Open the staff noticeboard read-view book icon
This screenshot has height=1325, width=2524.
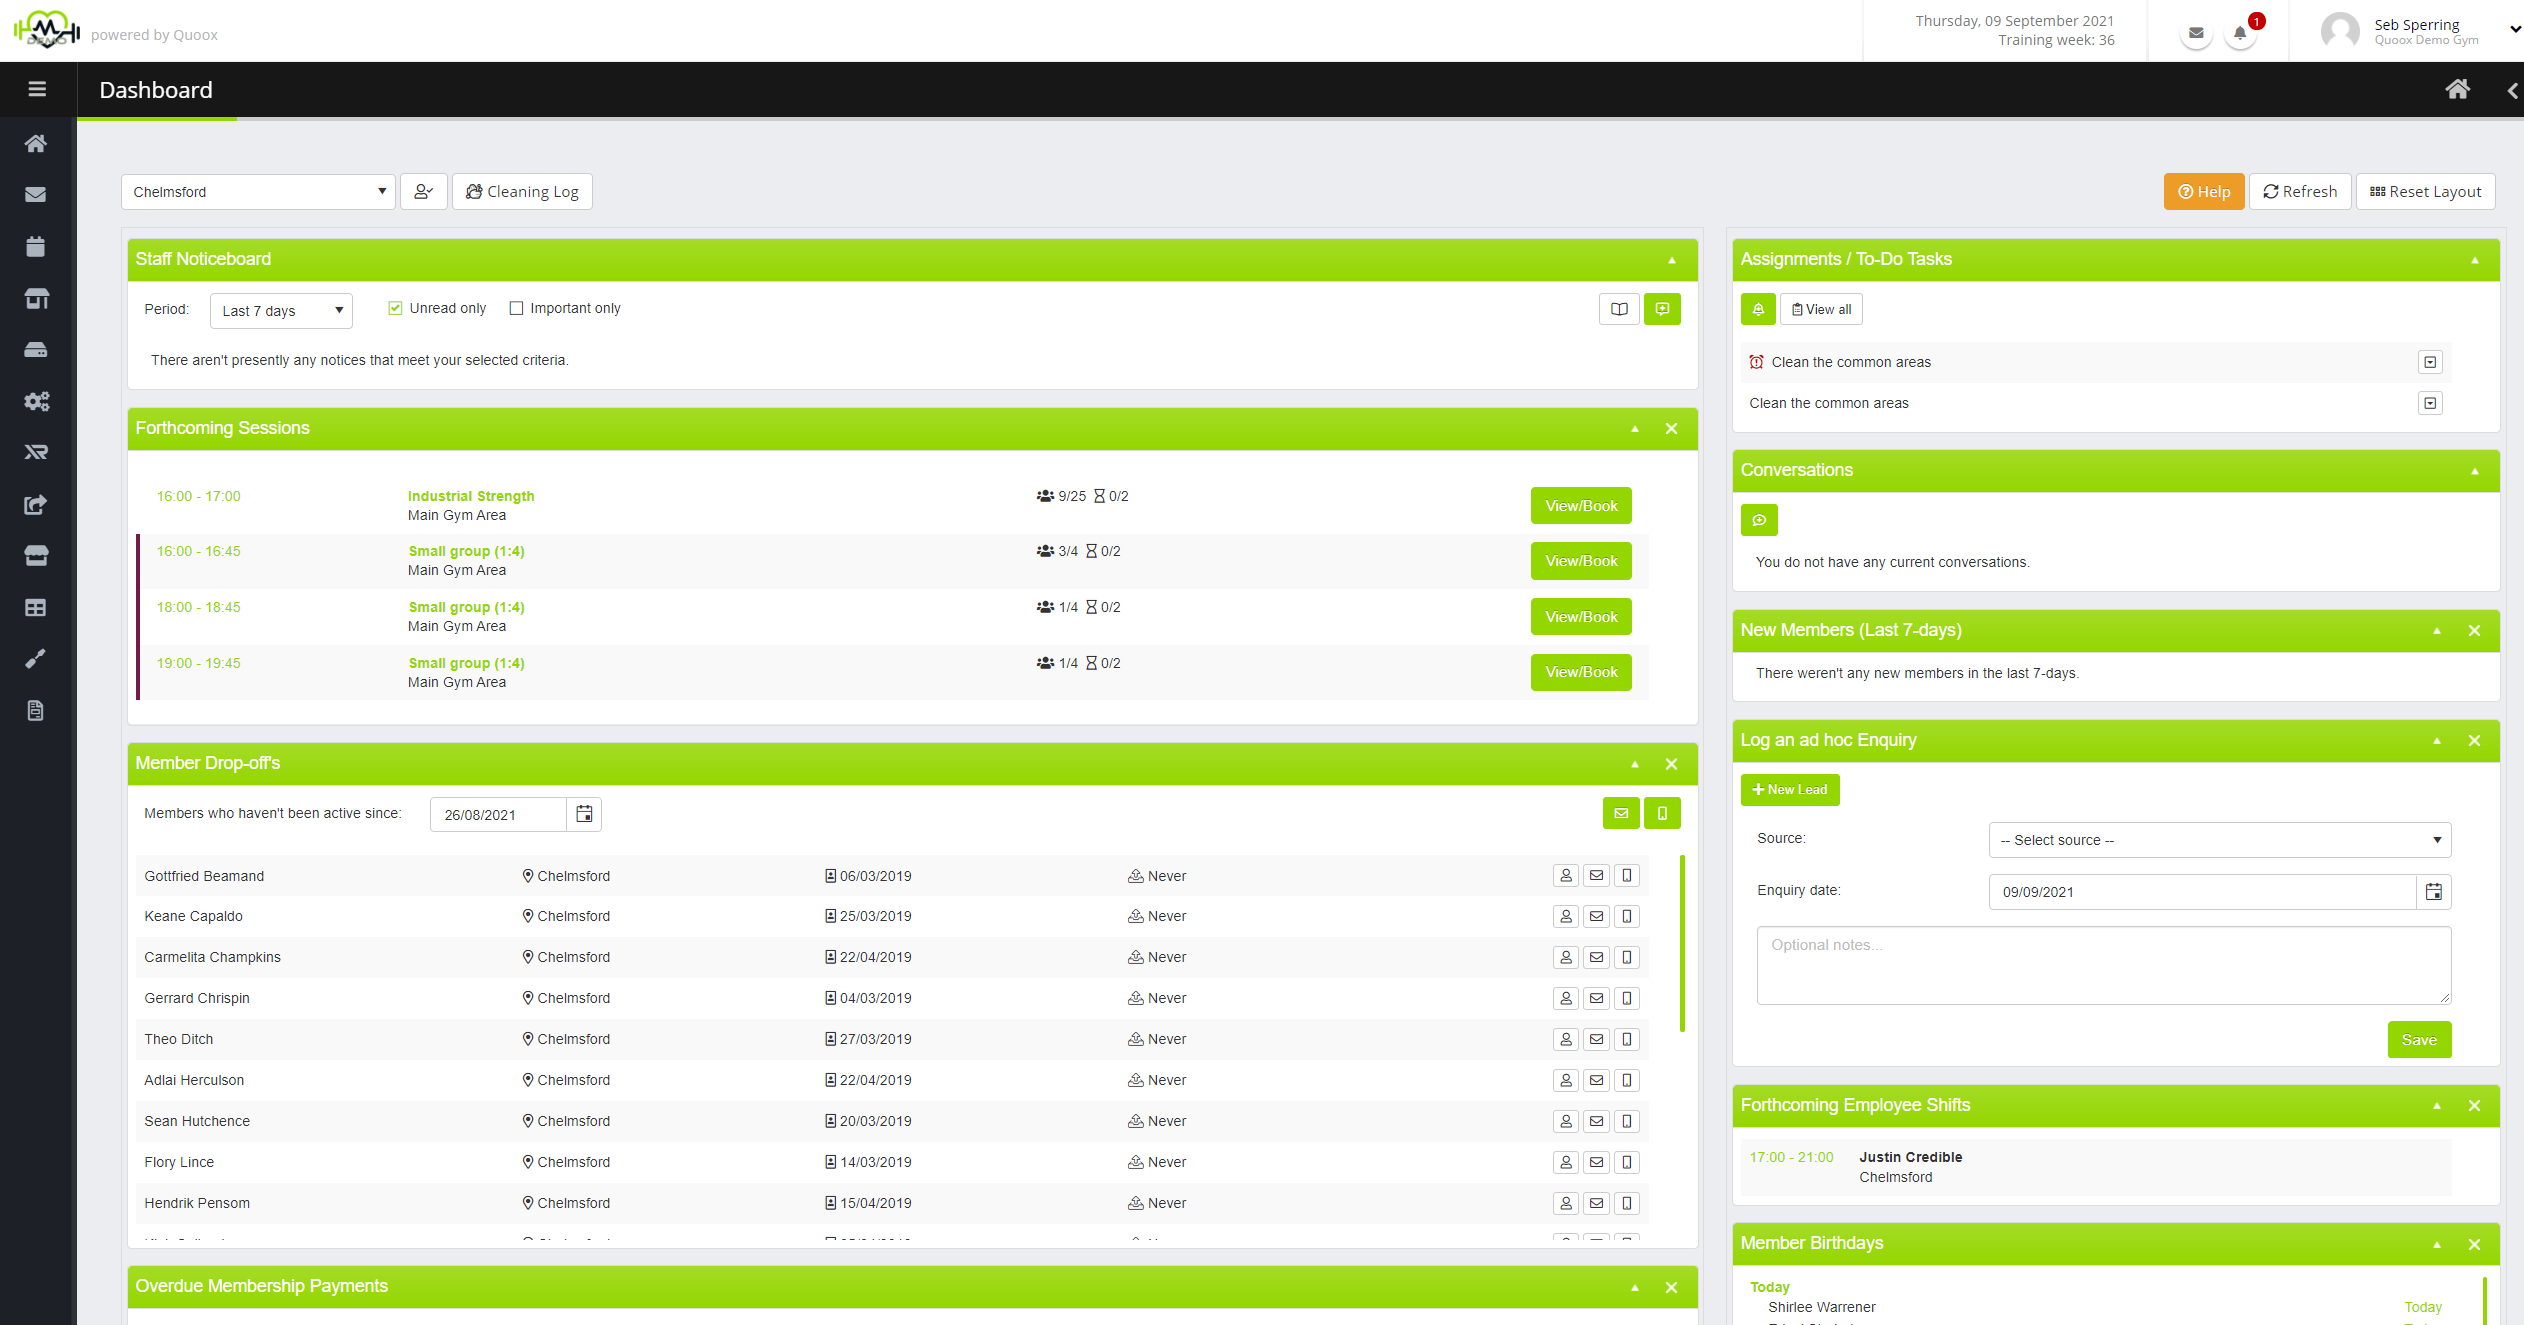click(1619, 309)
